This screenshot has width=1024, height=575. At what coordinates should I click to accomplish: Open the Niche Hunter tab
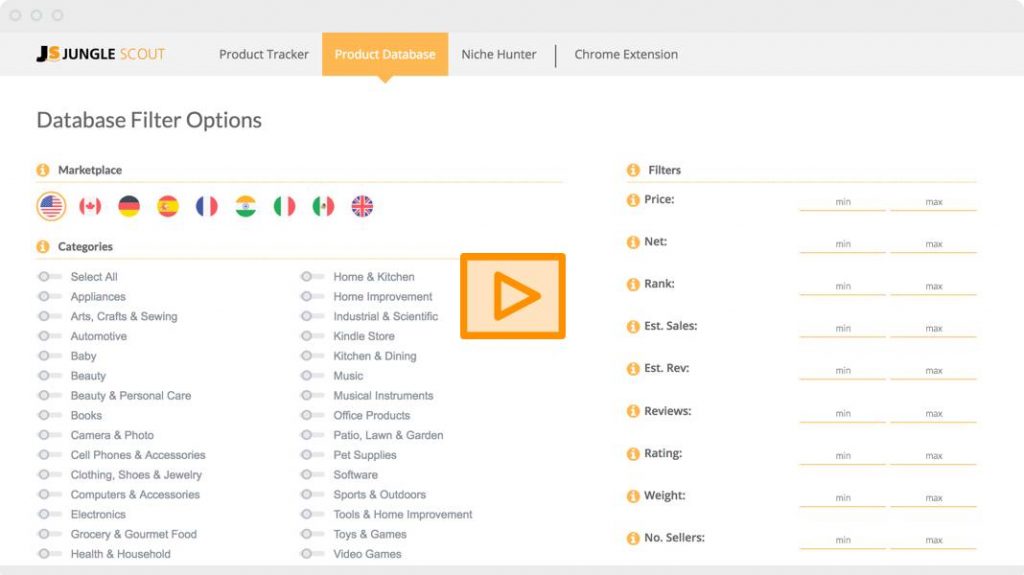tap(499, 54)
